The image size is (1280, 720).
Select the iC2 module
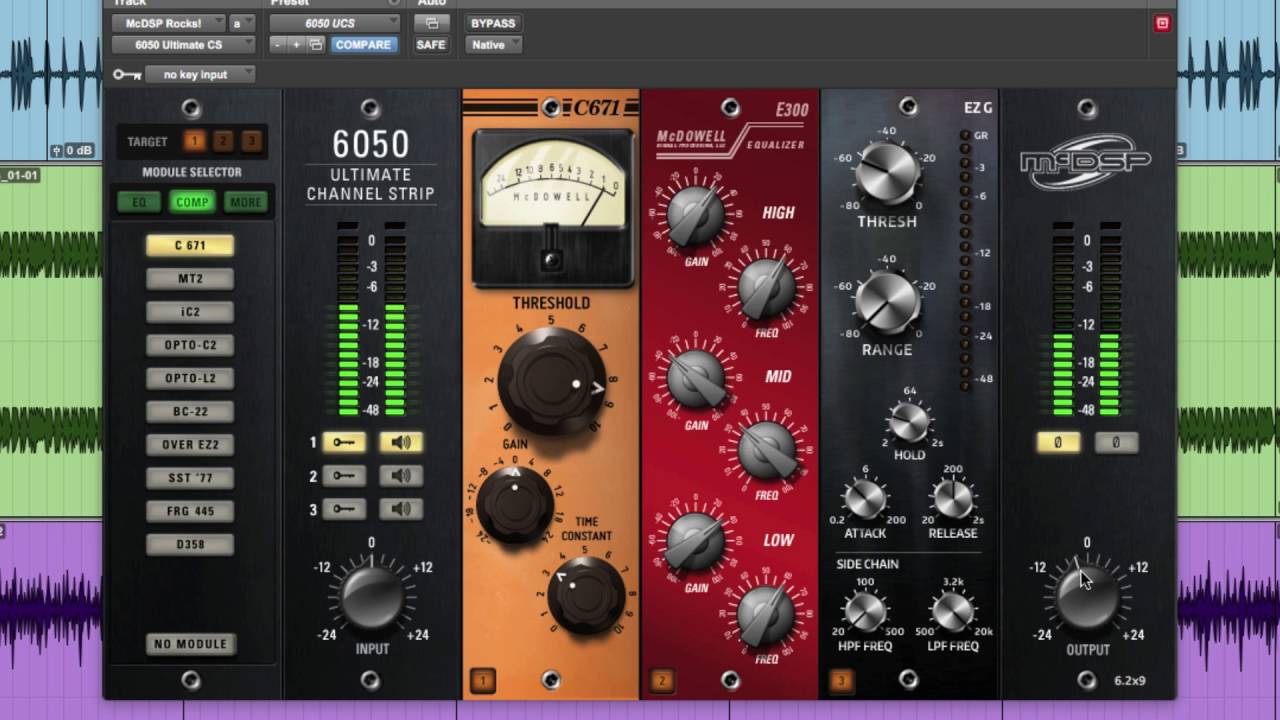(x=190, y=312)
